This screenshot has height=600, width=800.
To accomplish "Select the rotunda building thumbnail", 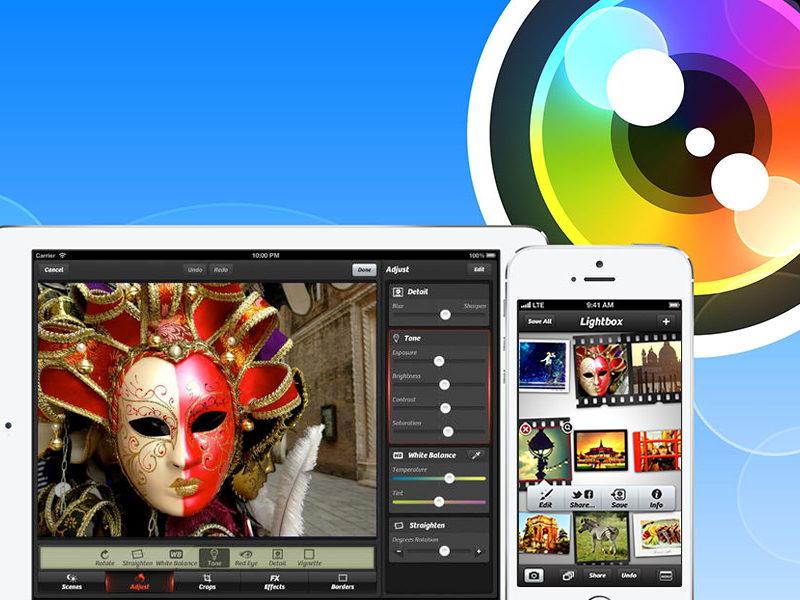I will point(544,534).
